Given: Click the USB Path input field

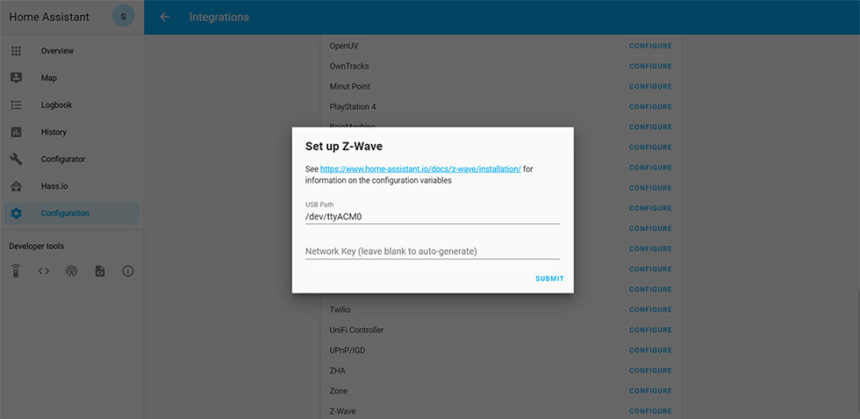Looking at the screenshot, I should click(432, 215).
